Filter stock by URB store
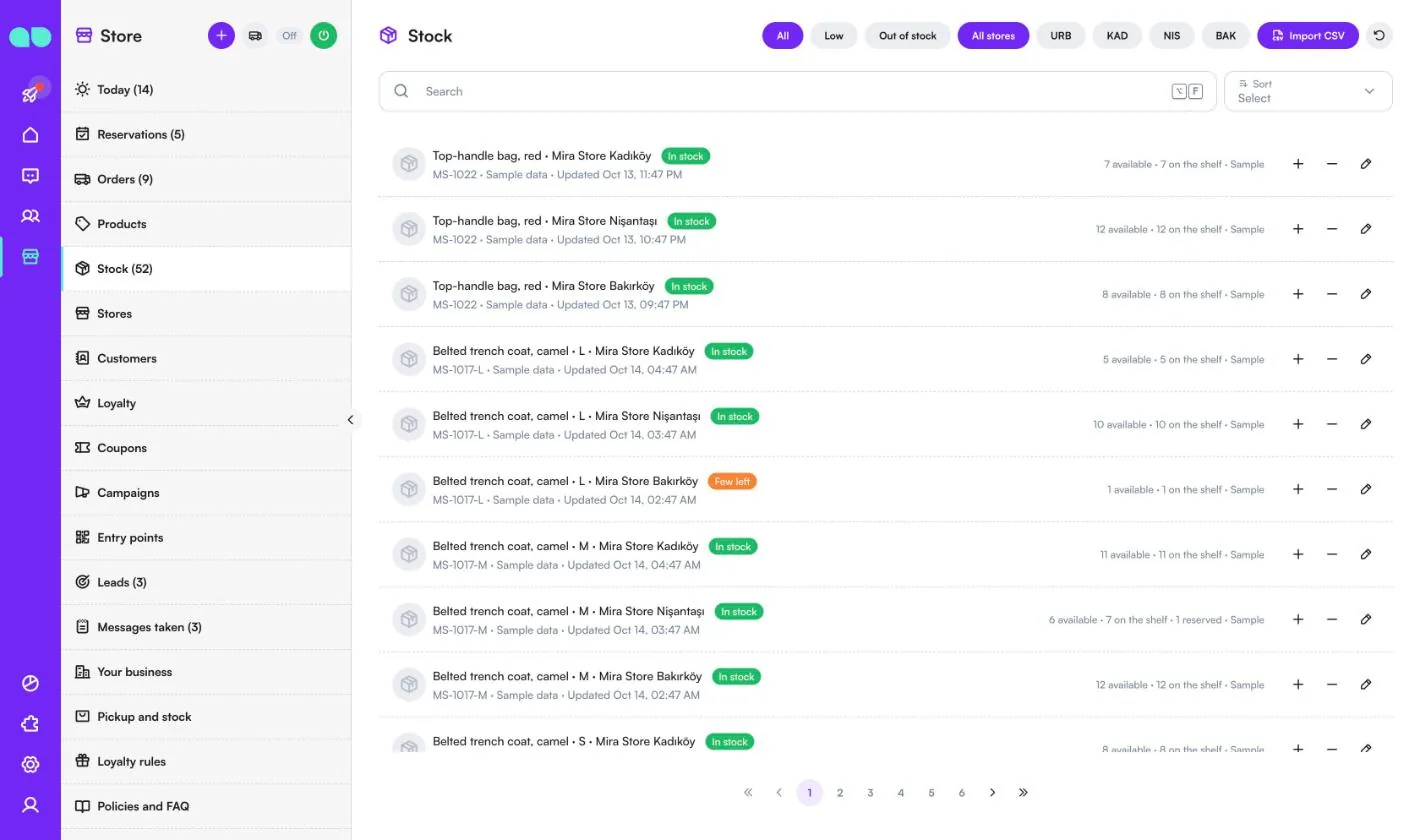The image size is (1420, 840). click(x=1061, y=36)
